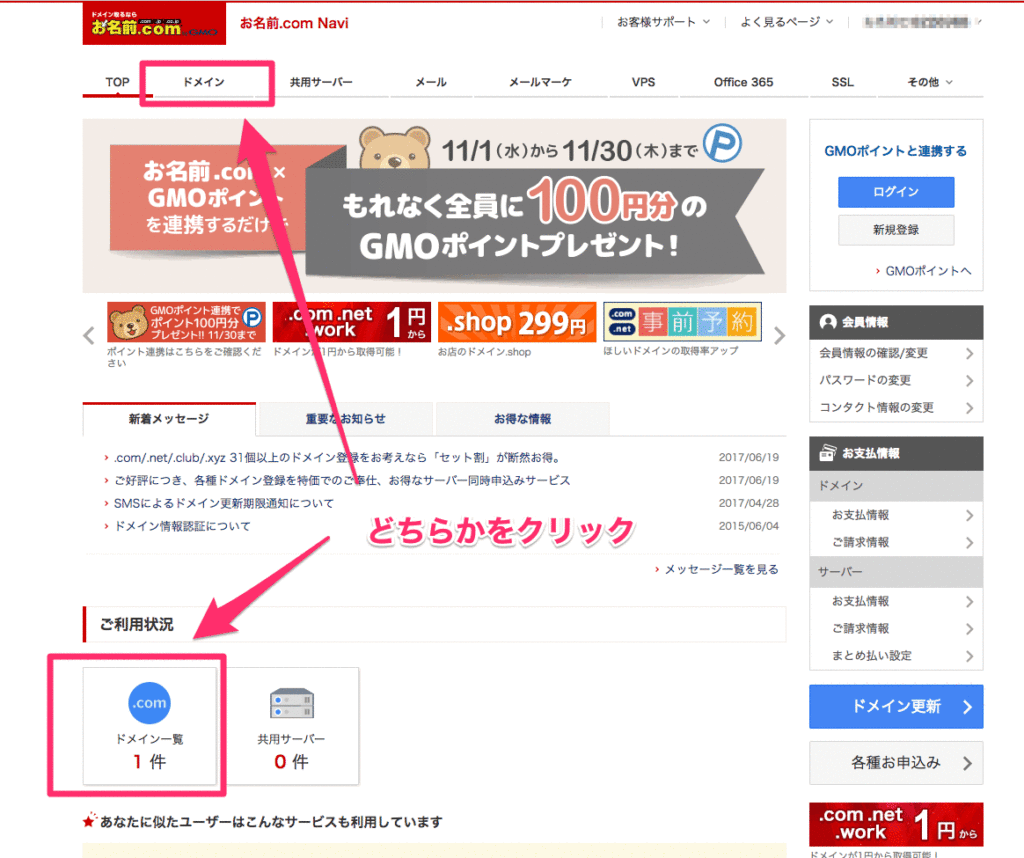The width and height of the screenshot is (1024, 858).
Task: Open the blue .com domain list icon
Action: (150, 703)
